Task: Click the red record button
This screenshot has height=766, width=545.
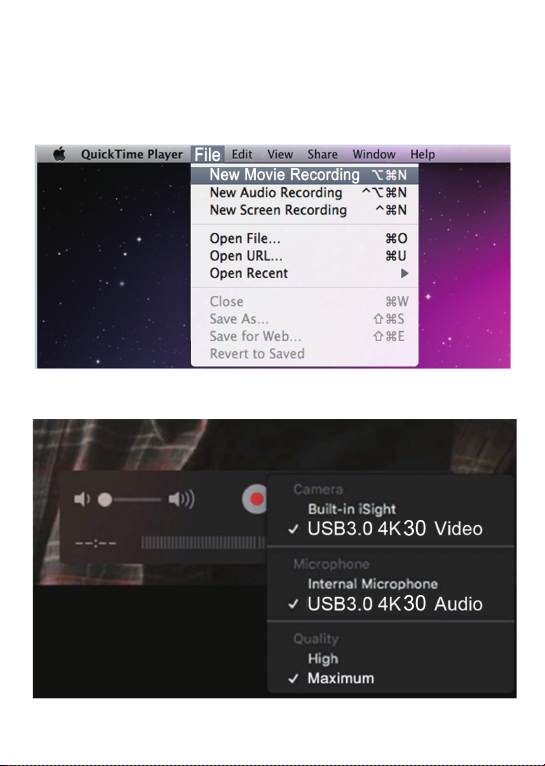Action: pos(255,499)
